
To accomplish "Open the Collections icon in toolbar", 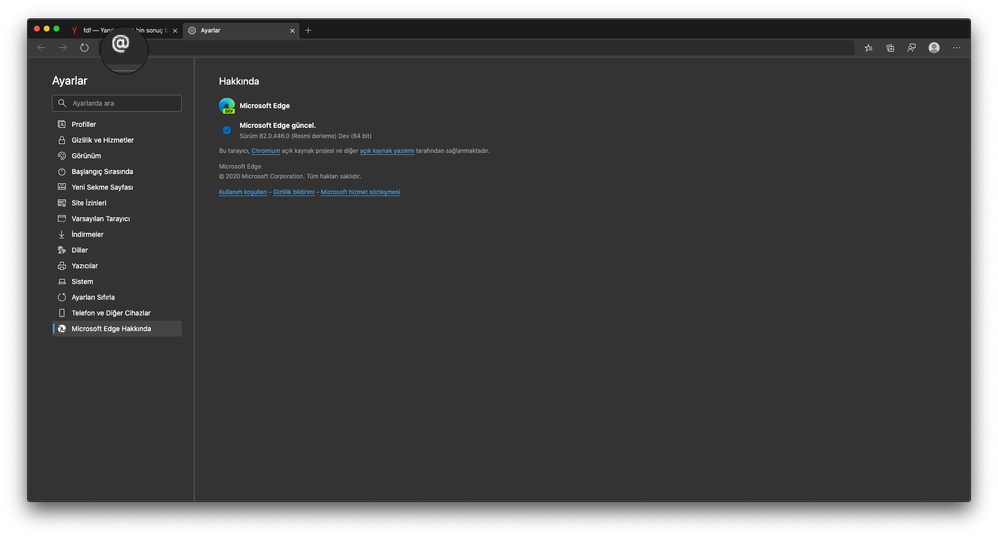I will 890,48.
